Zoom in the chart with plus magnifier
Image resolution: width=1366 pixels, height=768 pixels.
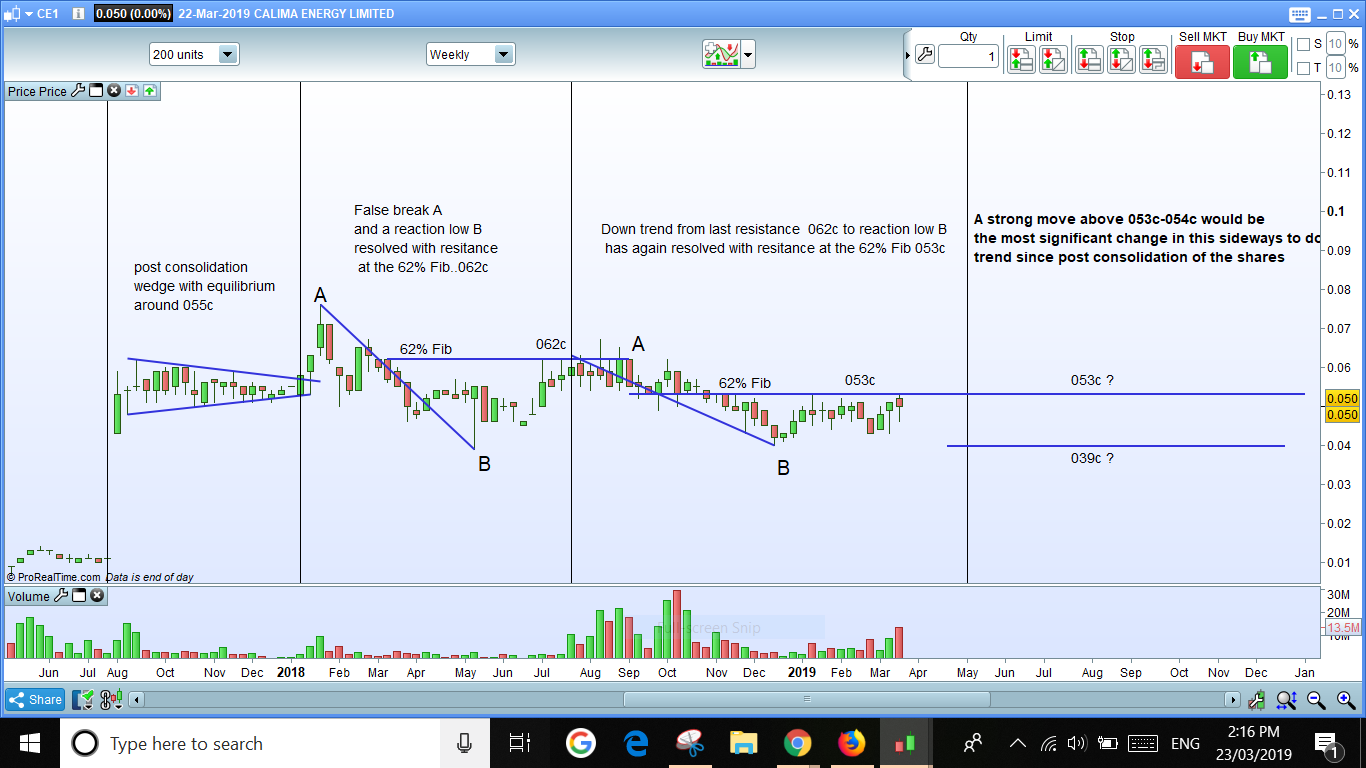coord(1346,700)
